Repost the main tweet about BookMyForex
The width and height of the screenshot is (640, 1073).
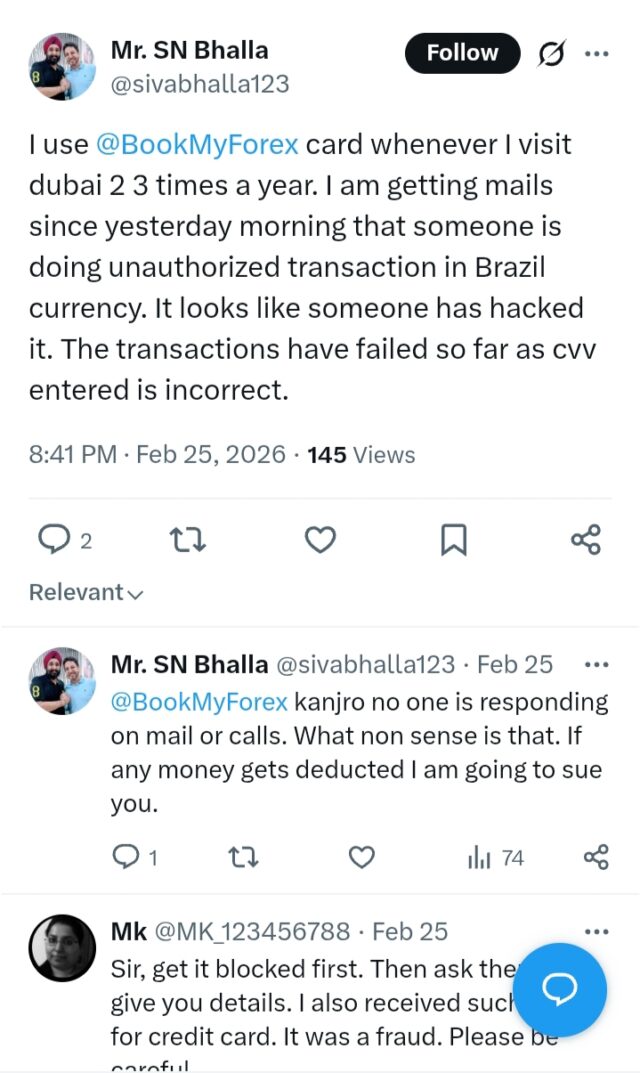pyautogui.click(x=187, y=540)
